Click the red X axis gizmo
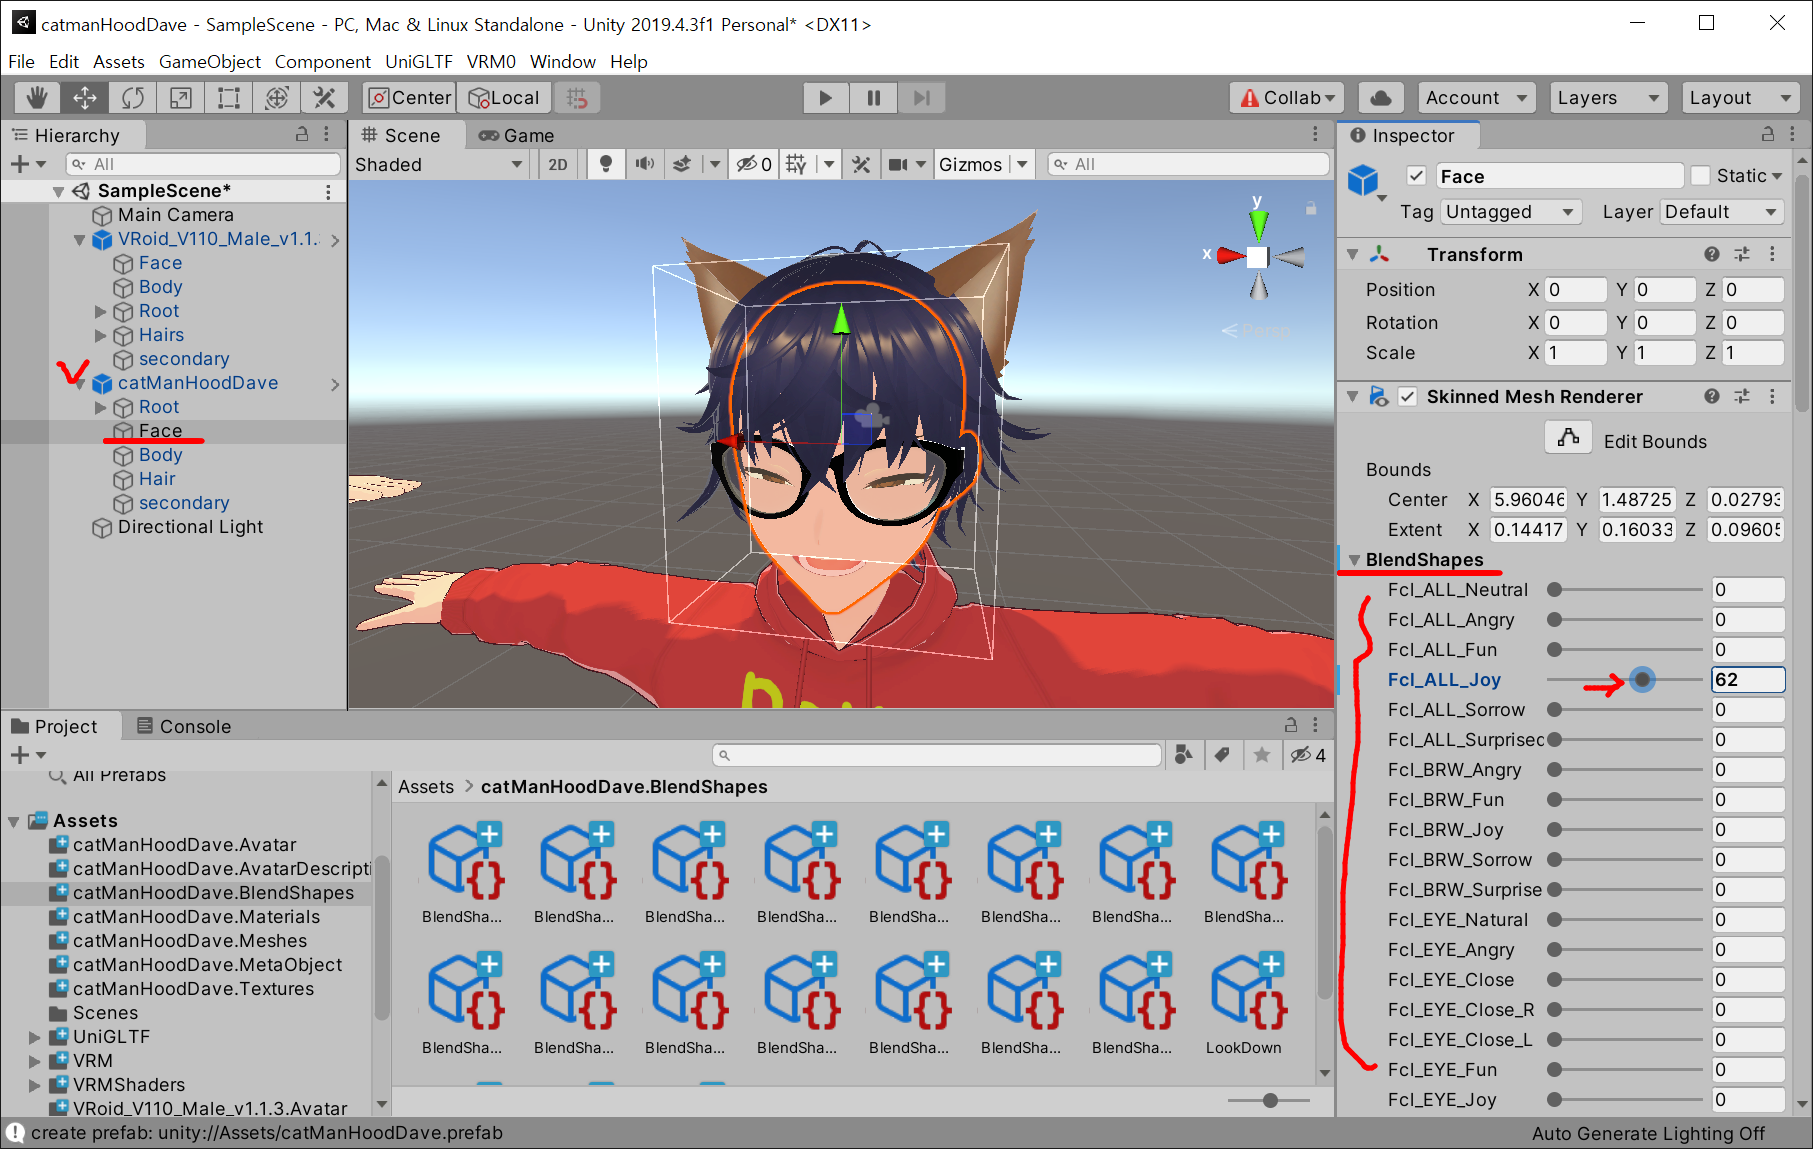This screenshot has height=1149, width=1813. [x=1228, y=256]
